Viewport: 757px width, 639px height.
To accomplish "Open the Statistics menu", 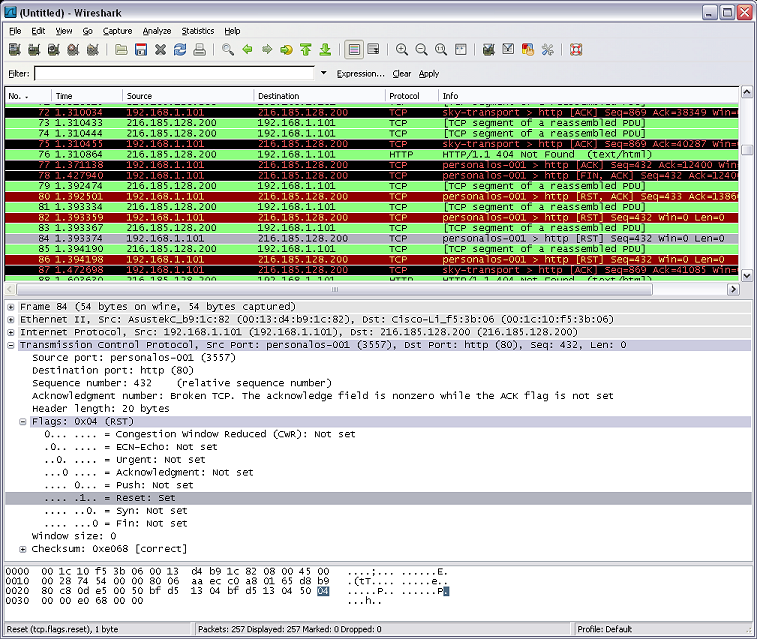I will coord(197,31).
